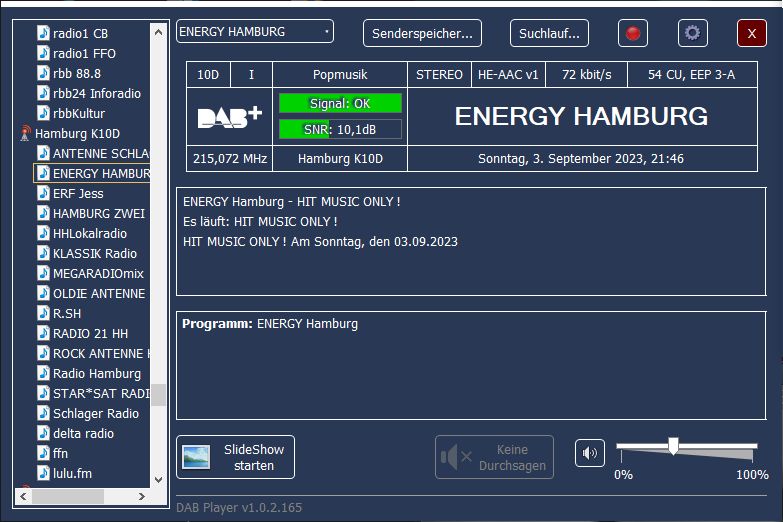Click the 54 CU, EEP 3-A cell

click(x=692, y=75)
